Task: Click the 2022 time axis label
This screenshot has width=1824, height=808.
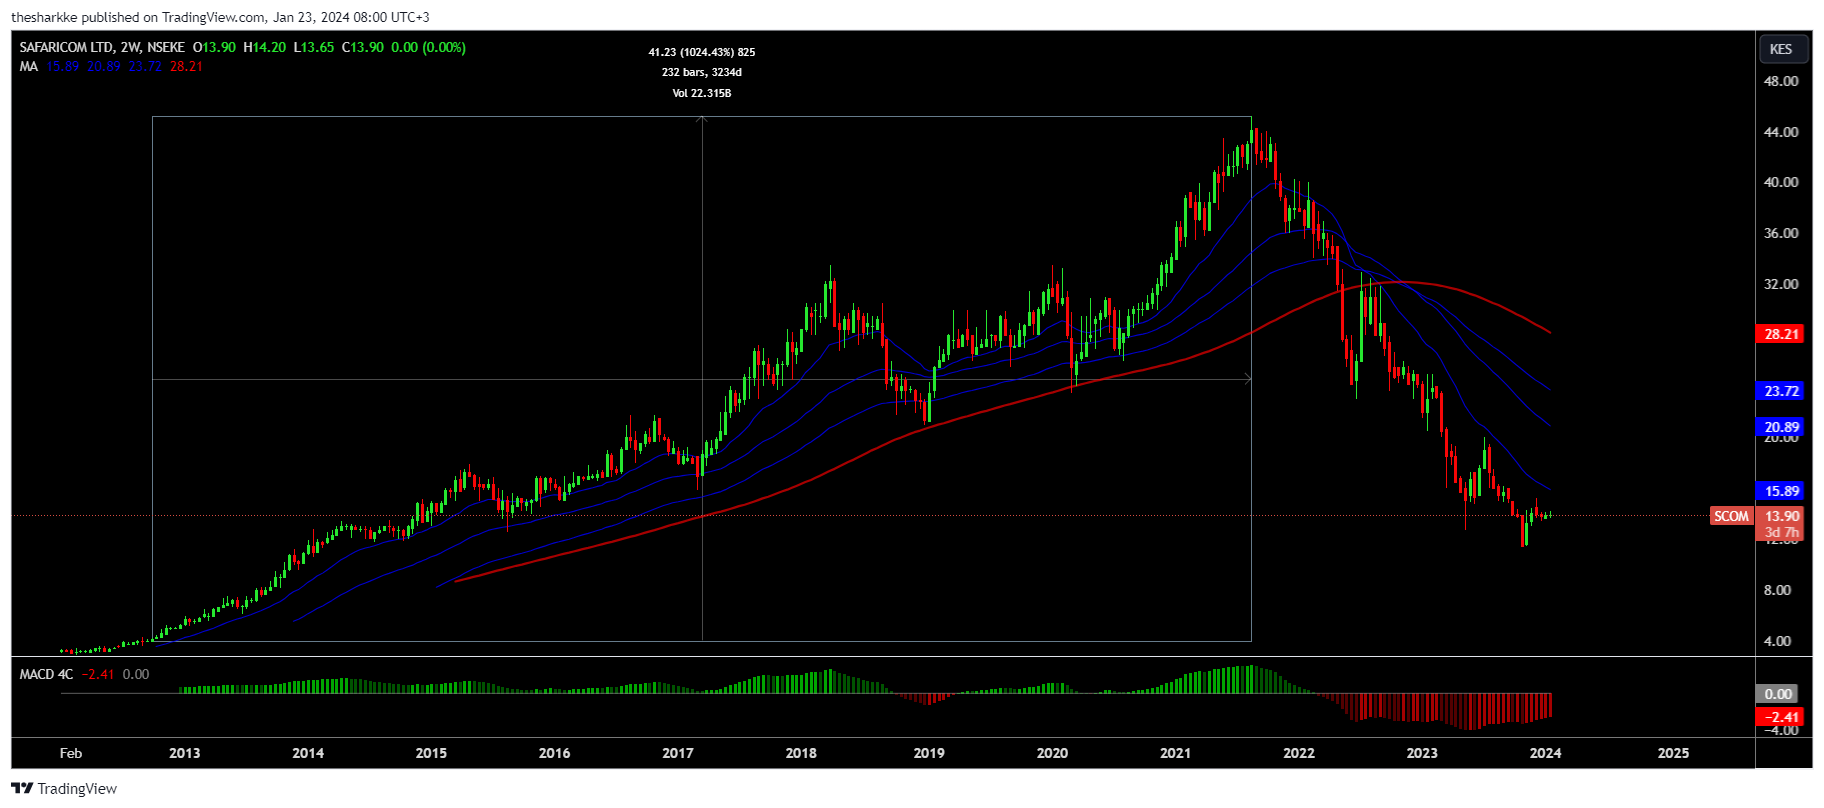Action: pyautogui.click(x=1299, y=753)
